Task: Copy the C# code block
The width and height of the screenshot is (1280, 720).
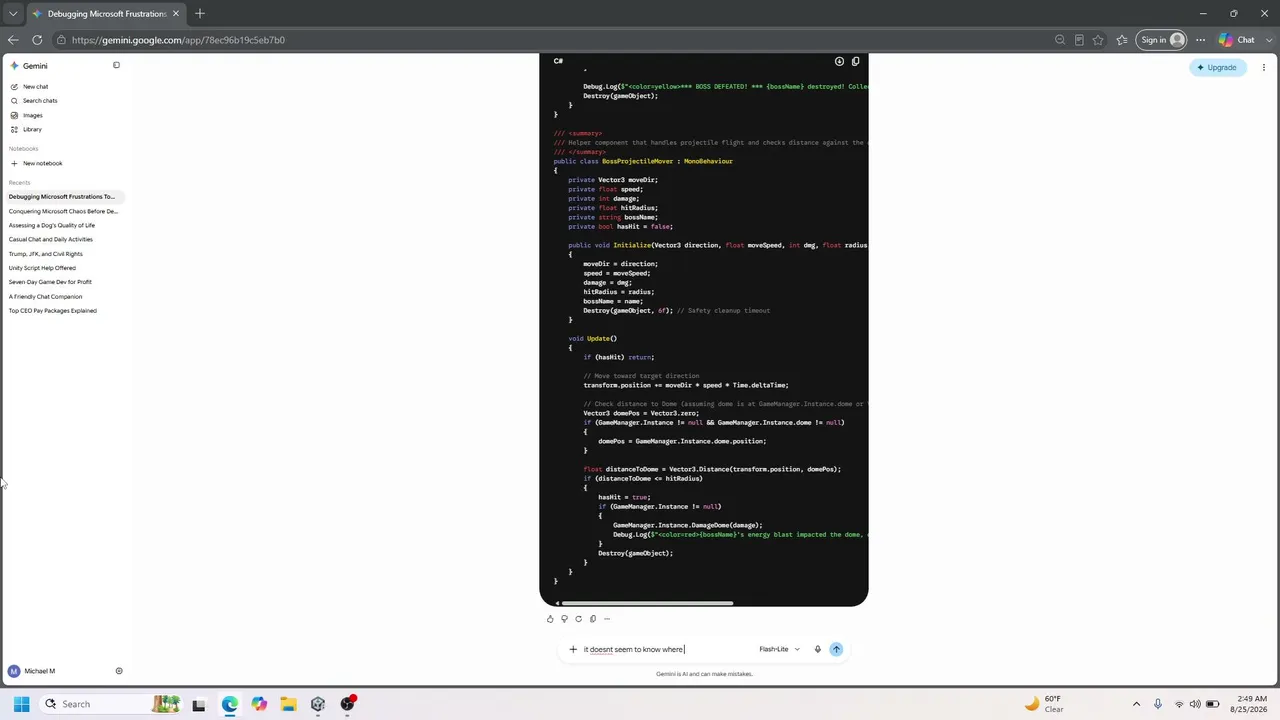Action: coord(855,61)
